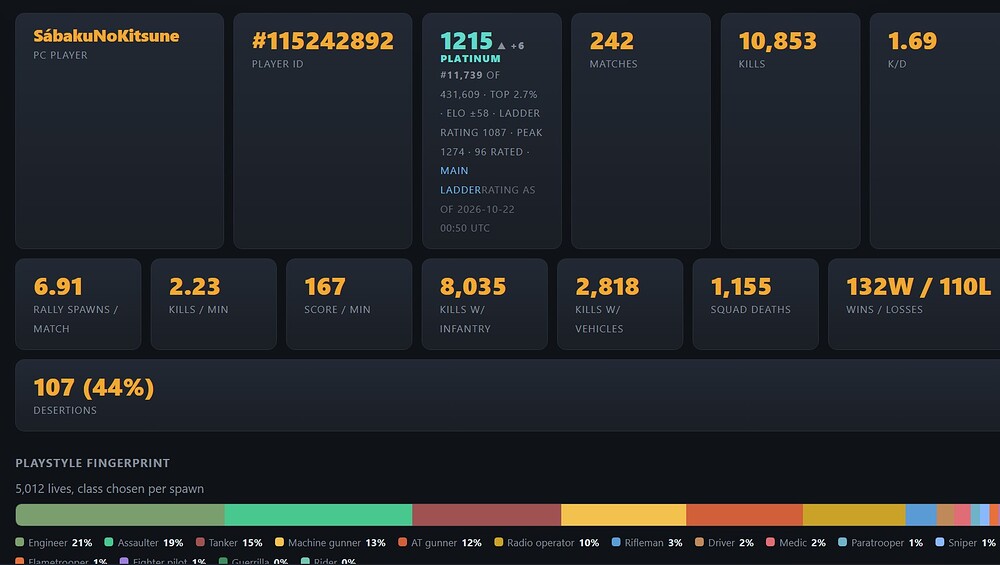
Task: Click the AT gunner 12% legend entry
Action: [440, 543]
